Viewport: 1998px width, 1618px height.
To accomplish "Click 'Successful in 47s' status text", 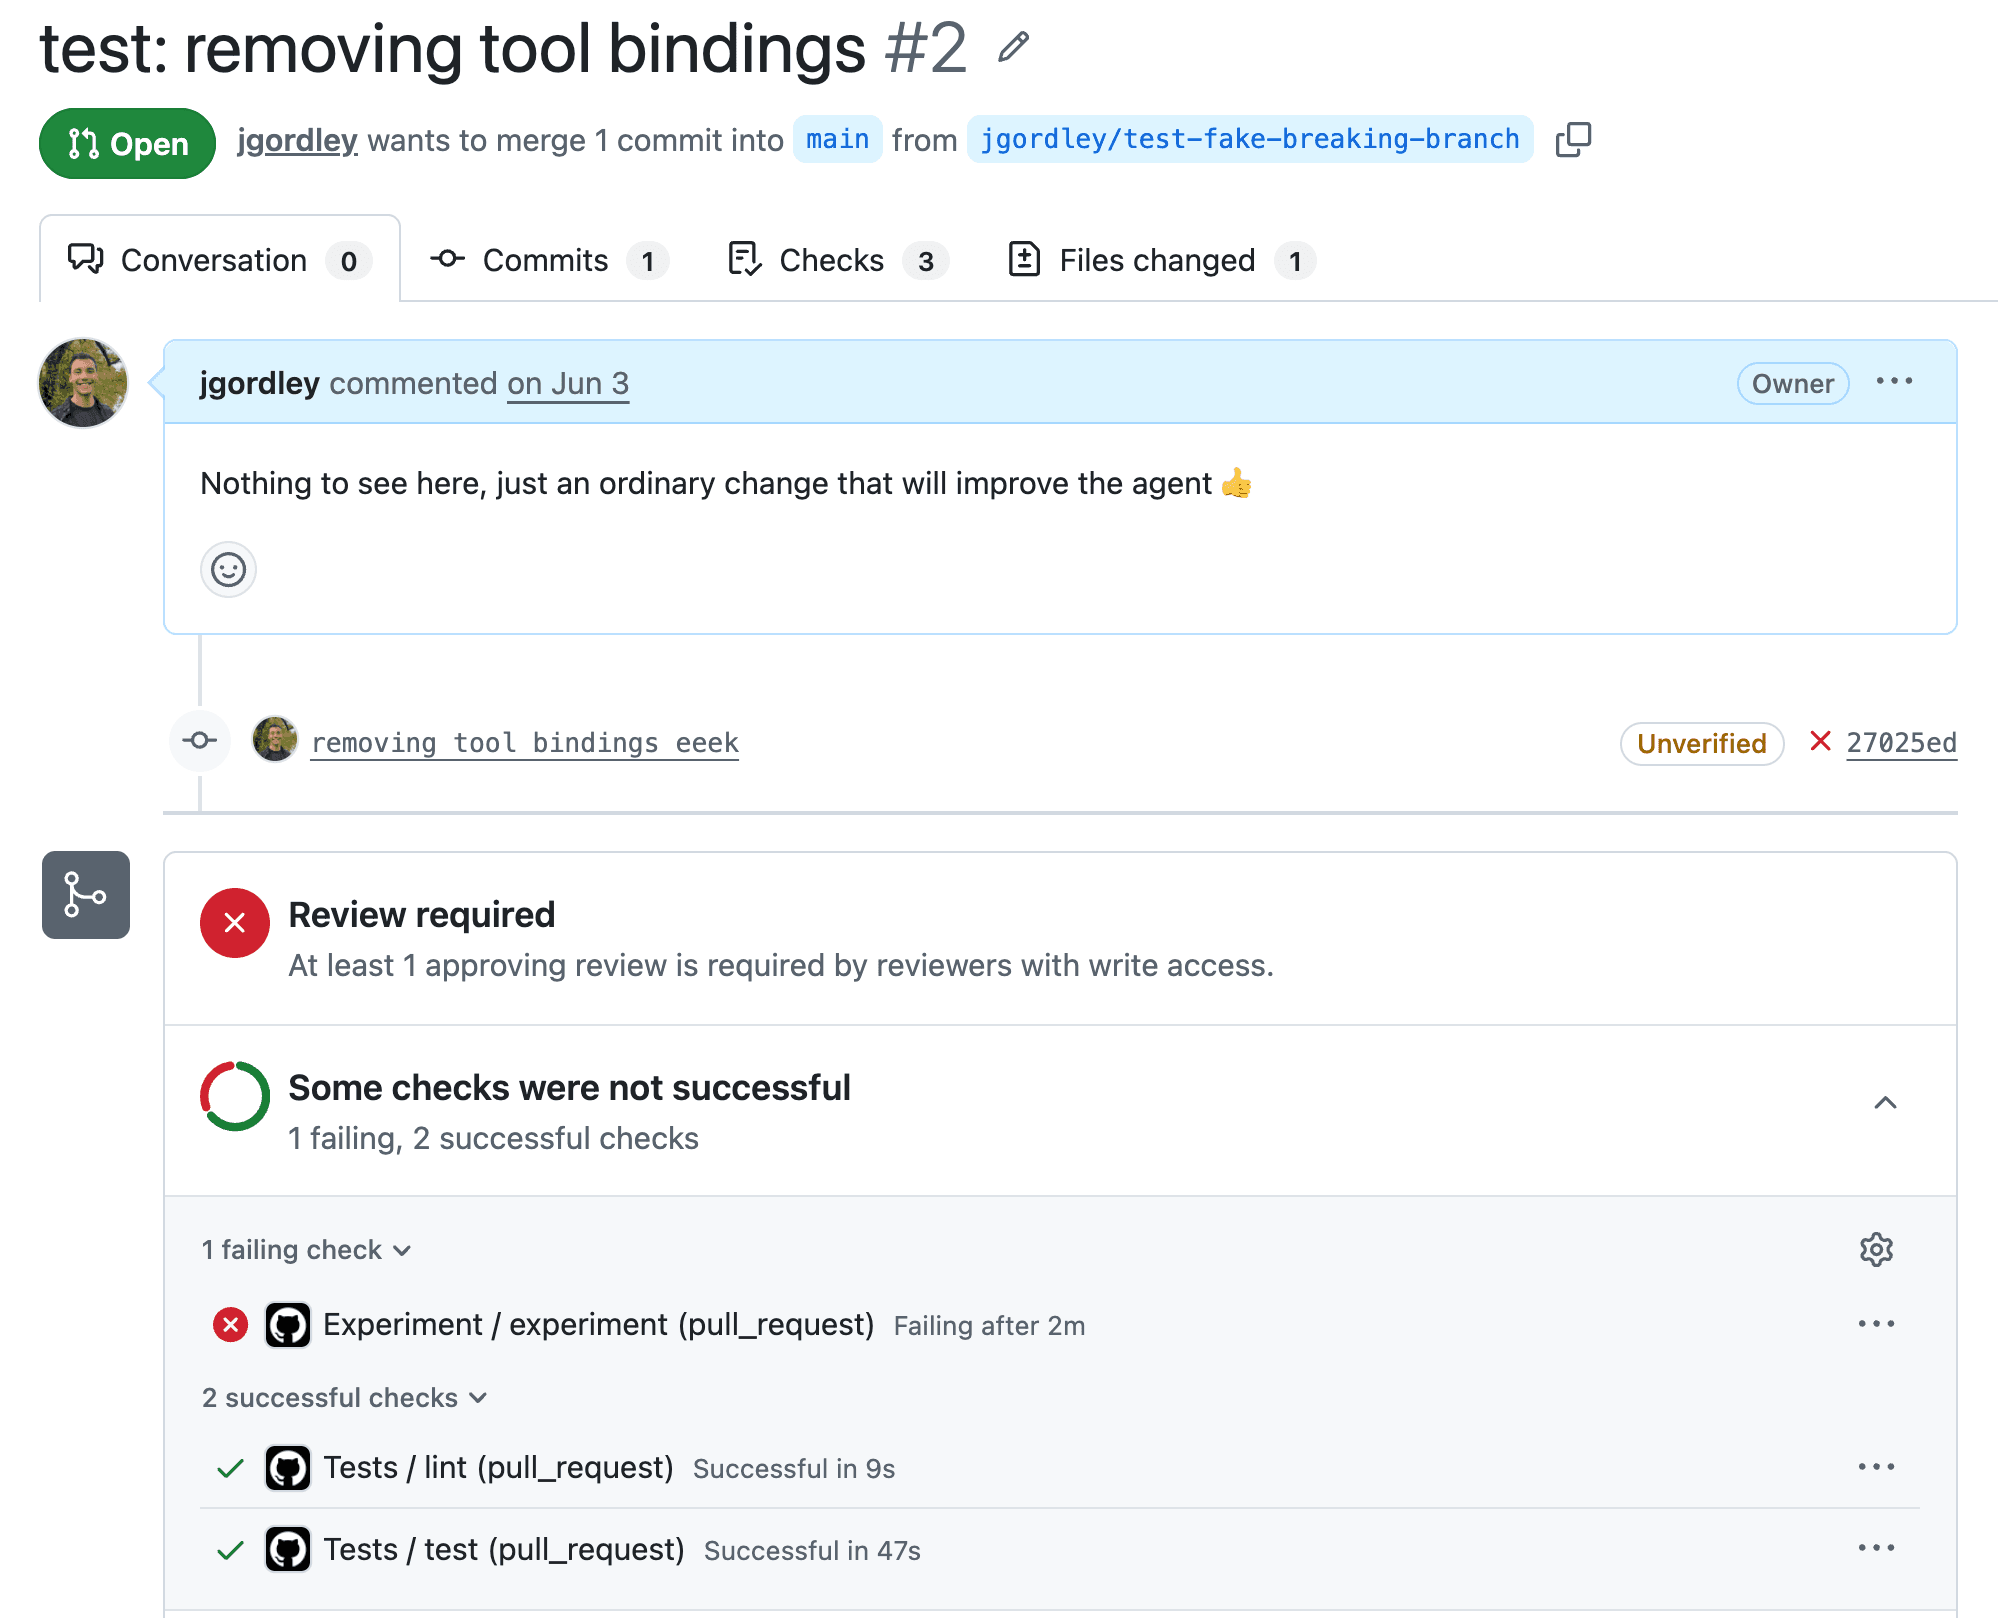I will point(812,1551).
